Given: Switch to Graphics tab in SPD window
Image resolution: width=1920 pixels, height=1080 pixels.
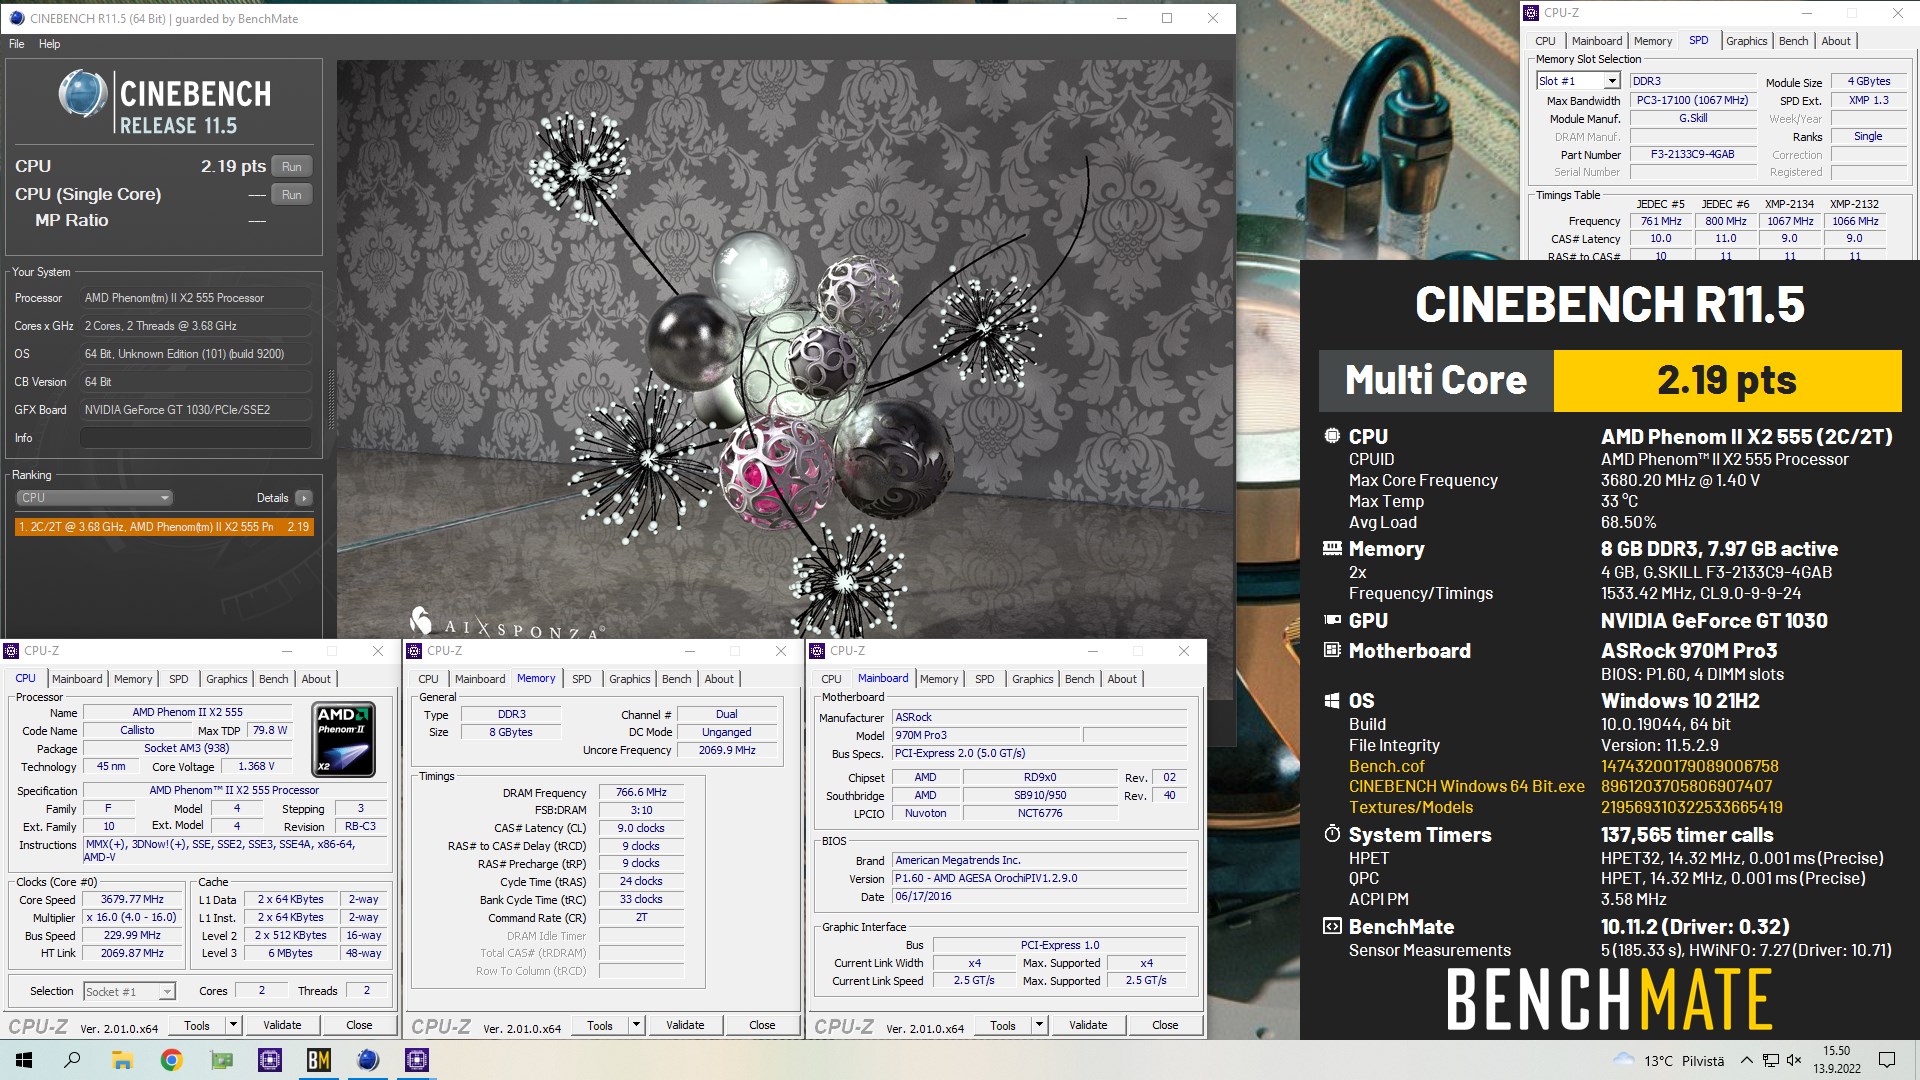Looking at the screenshot, I should pyautogui.click(x=1746, y=41).
